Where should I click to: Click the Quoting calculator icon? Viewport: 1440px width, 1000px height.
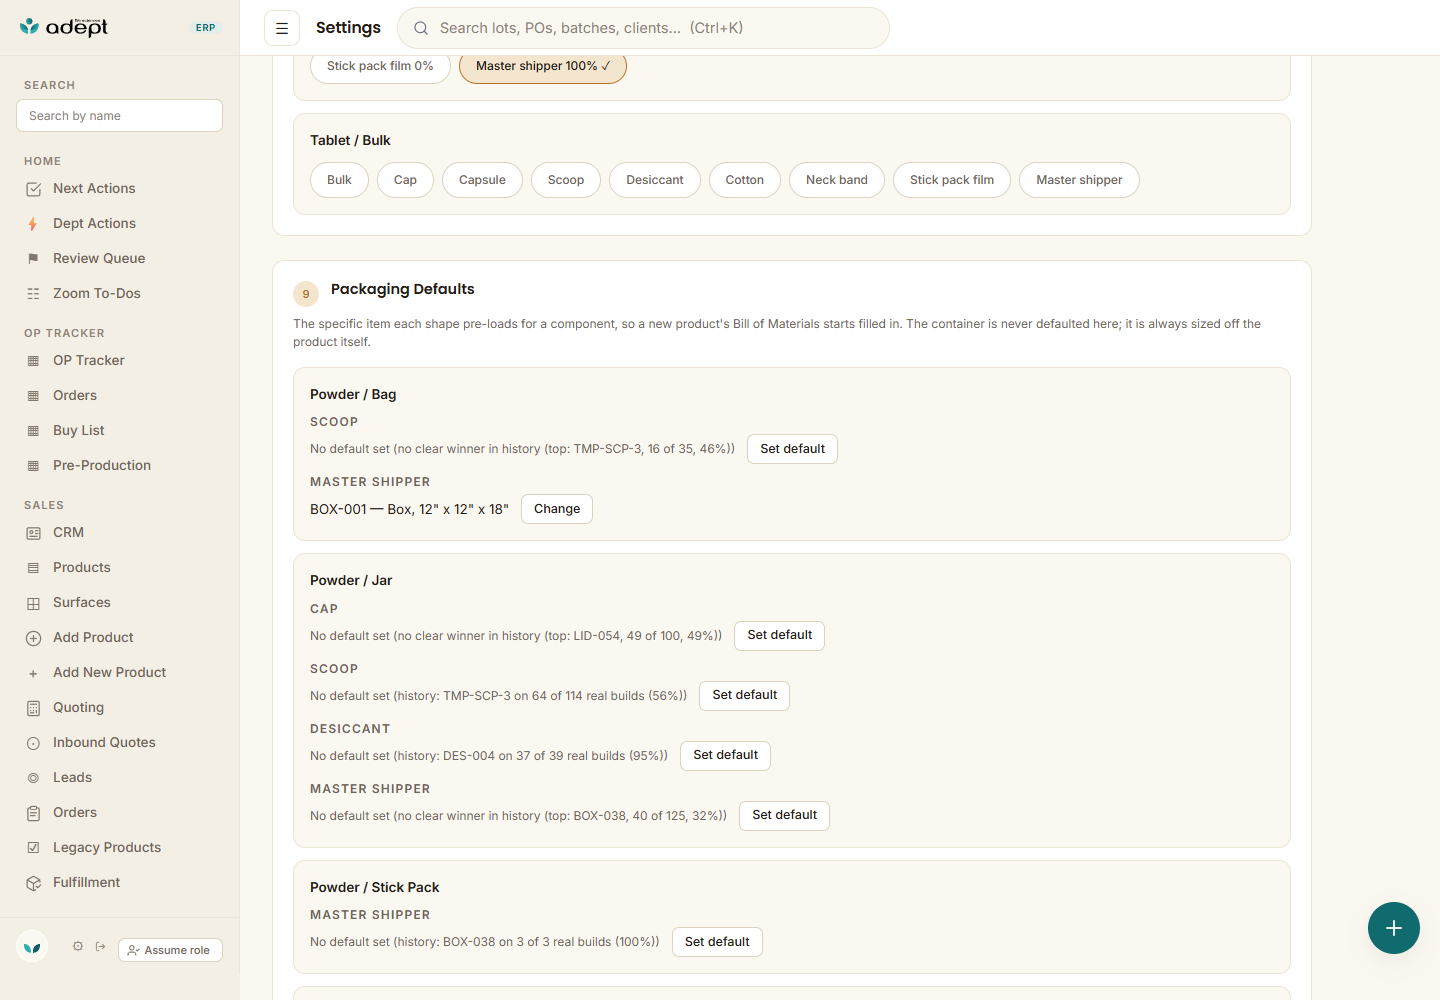pos(33,708)
